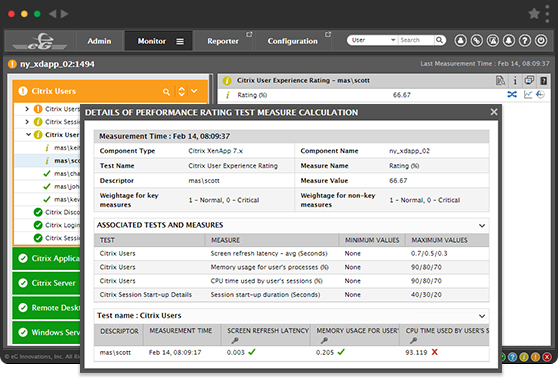This screenshot has width=558, height=382.
Task: Click the eG Innovations logo
Action: point(40,41)
